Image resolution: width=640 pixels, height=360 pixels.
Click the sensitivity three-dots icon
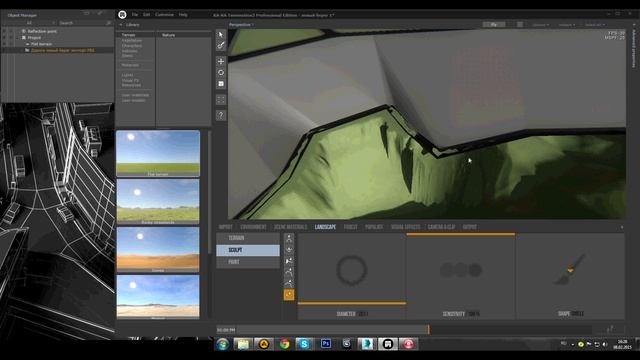[x=461, y=270]
